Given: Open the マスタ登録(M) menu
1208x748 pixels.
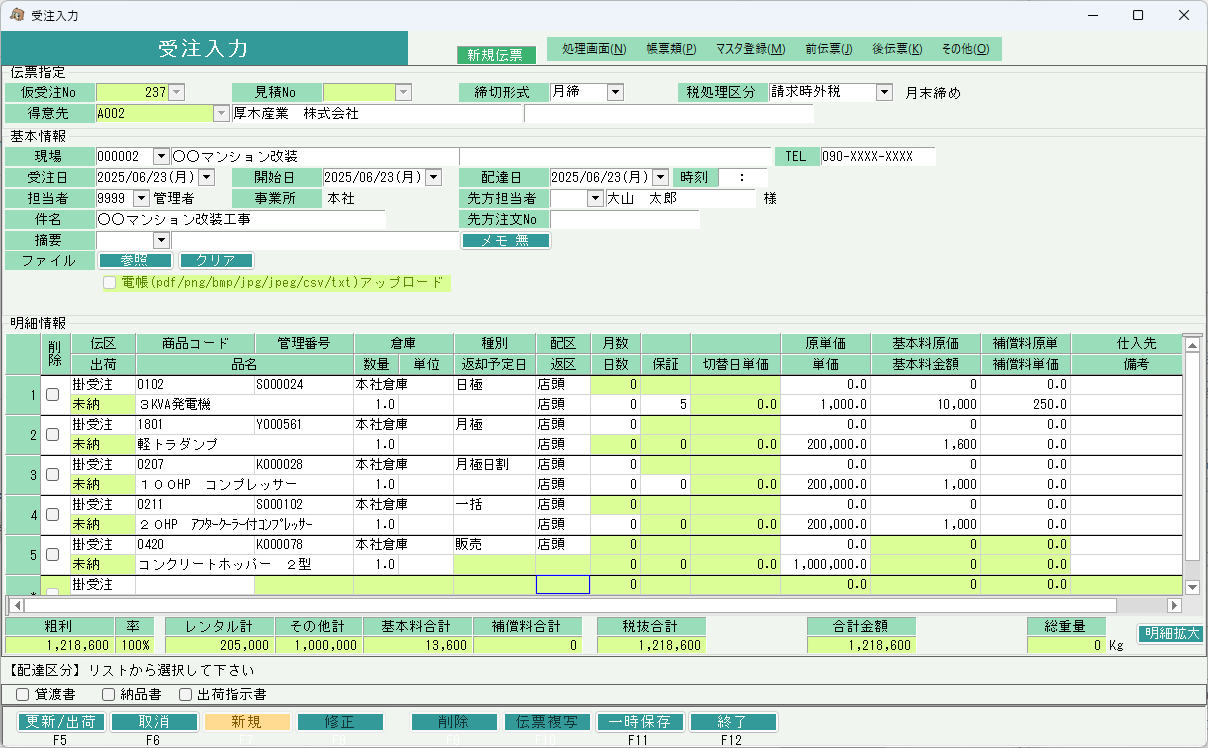Looking at the screenshot, I should [750, 49].
